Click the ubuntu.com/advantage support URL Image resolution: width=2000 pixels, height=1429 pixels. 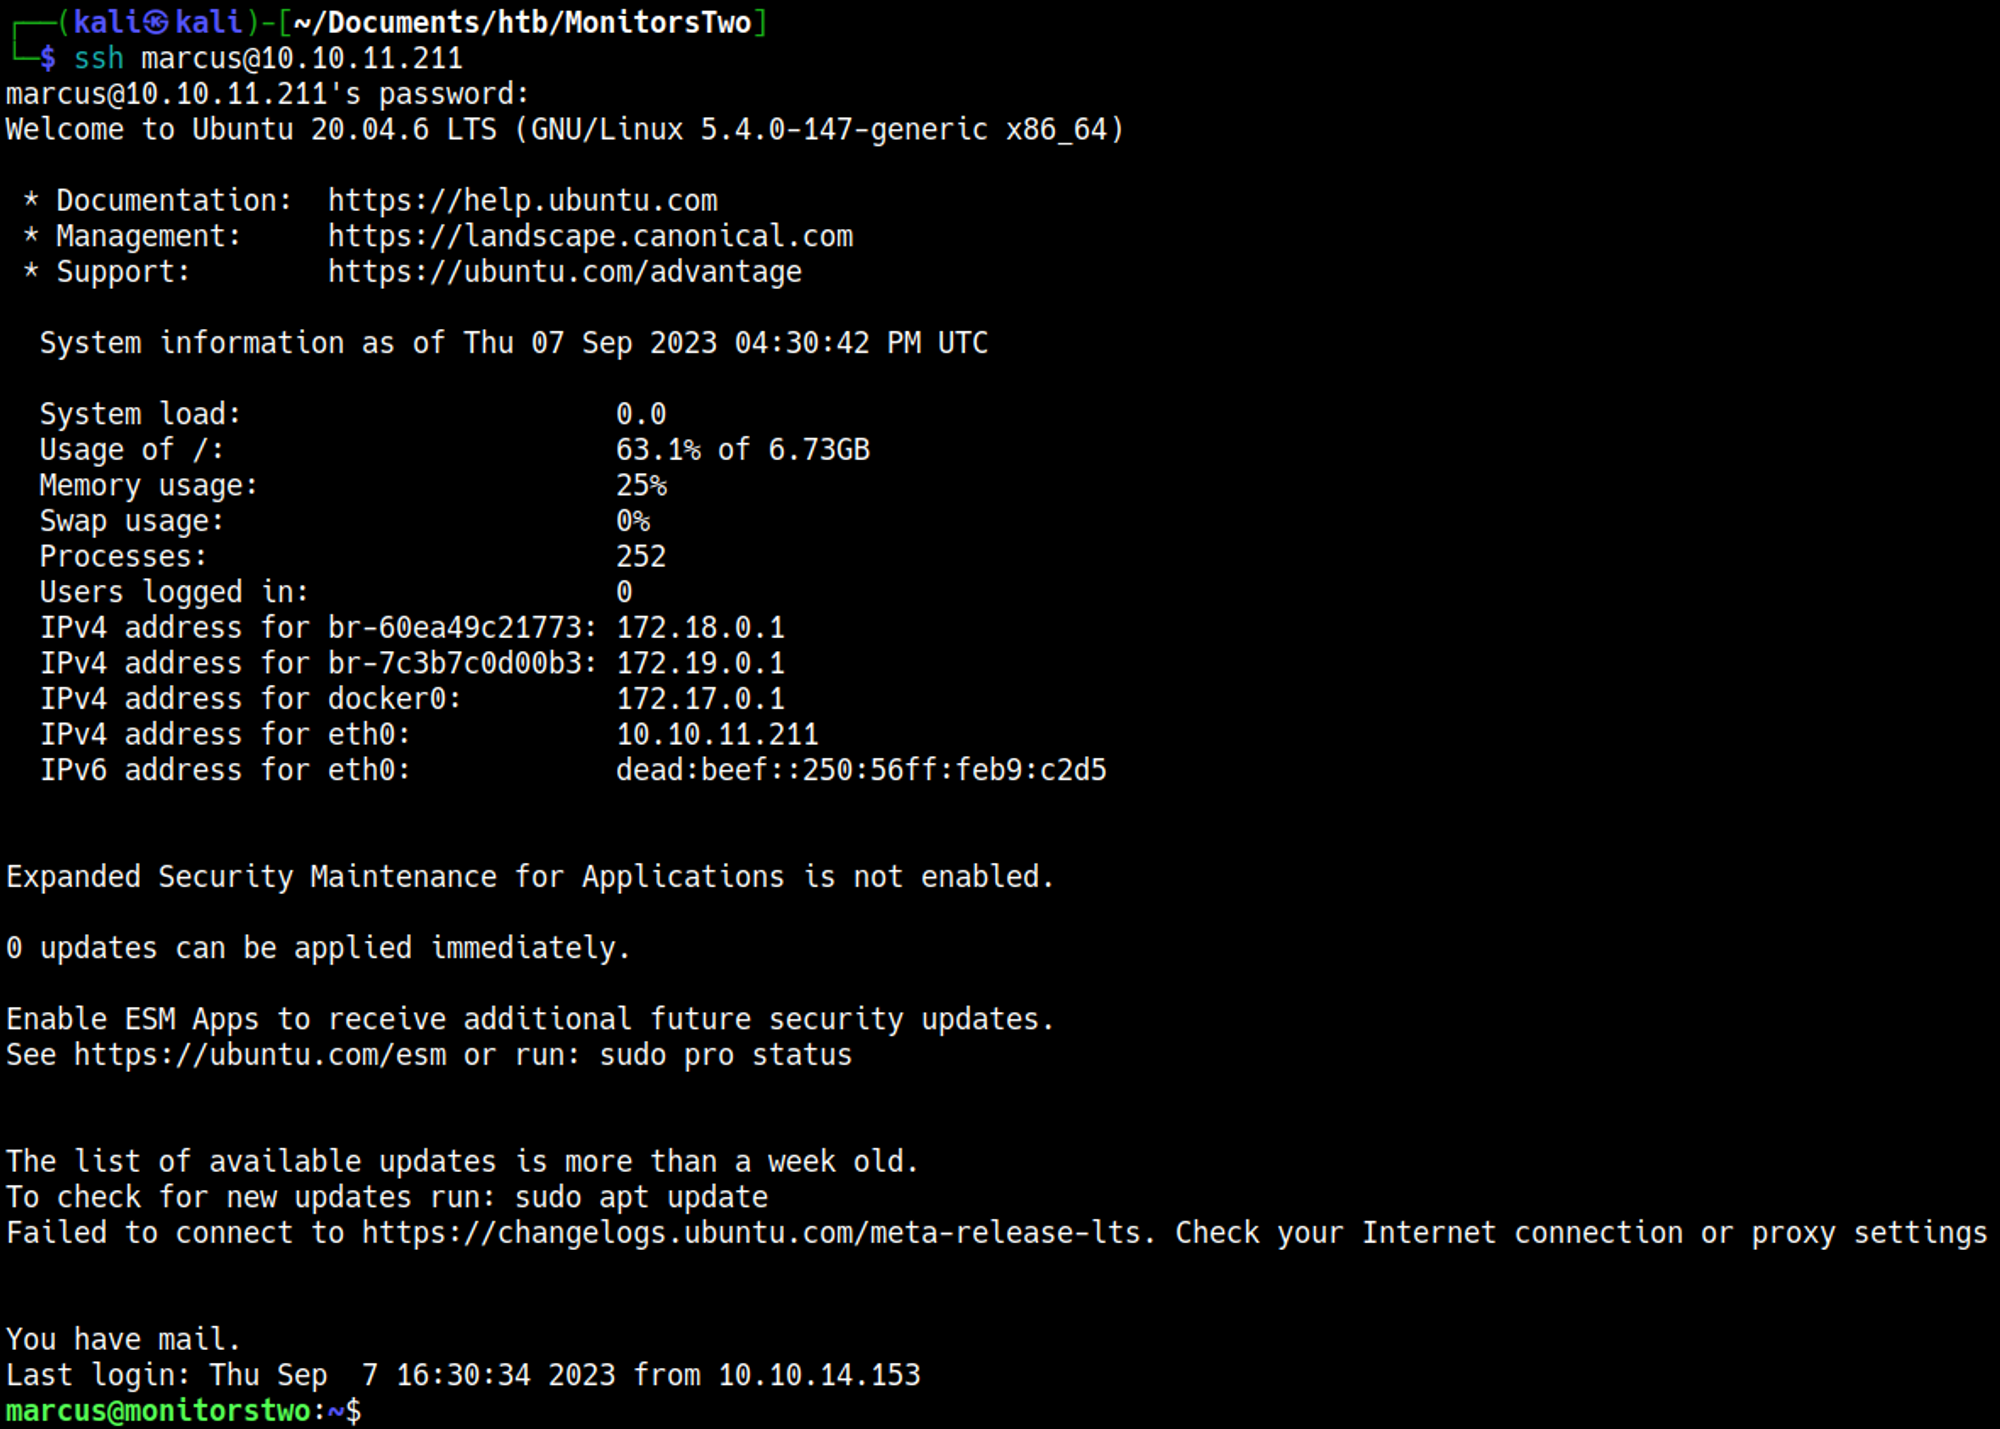[564, 272]
